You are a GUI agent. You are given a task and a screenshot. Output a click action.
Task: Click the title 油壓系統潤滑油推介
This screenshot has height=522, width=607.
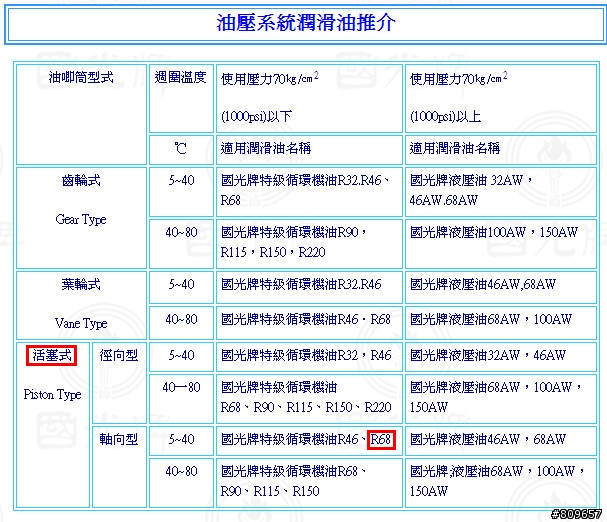tap(305, 22)
